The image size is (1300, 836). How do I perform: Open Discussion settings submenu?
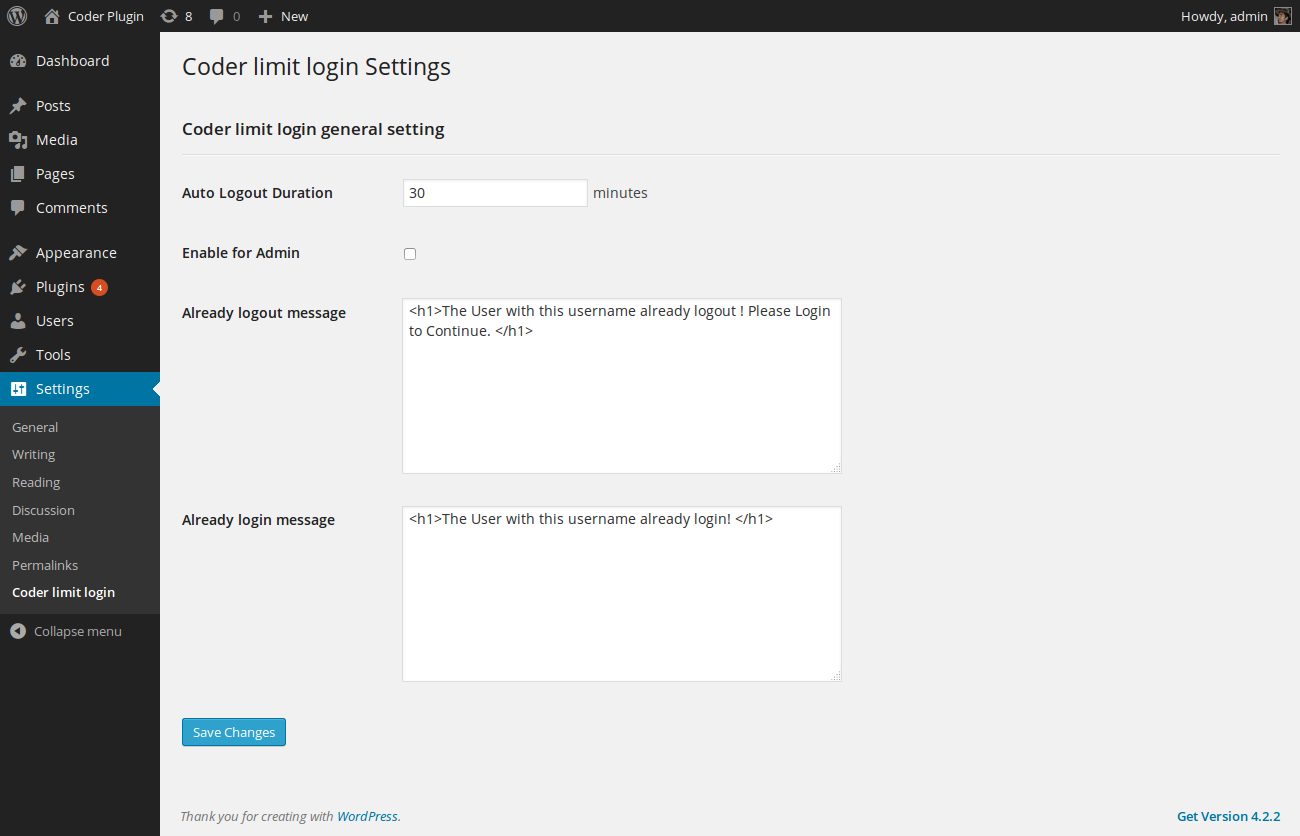(x=43, y=510)
